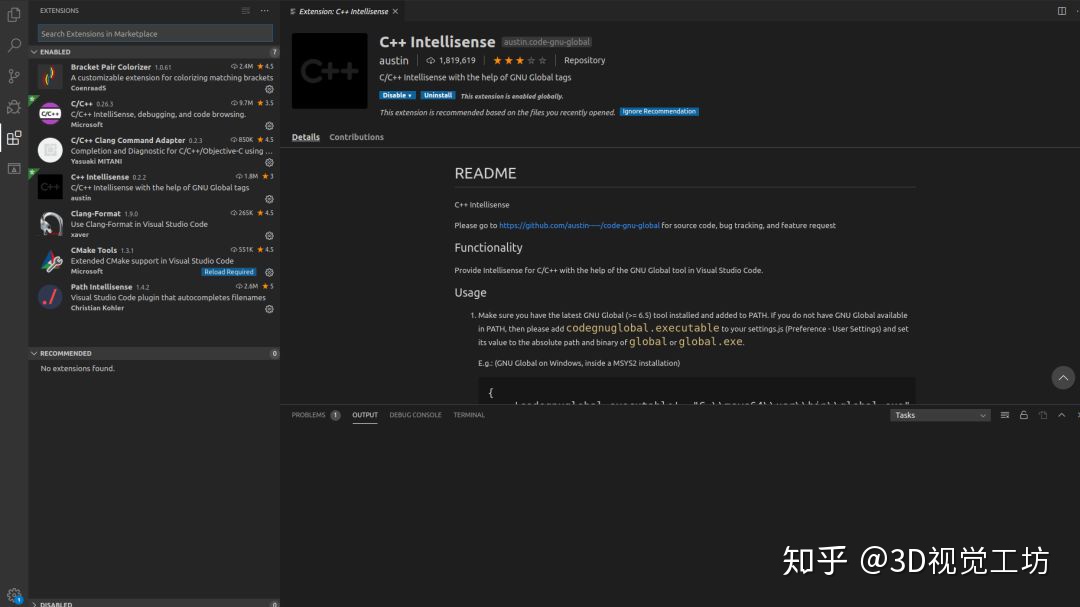Toggle the output scroll lock
Image resolution: width=1080 pixels, height=607 pixels.
1024,415
